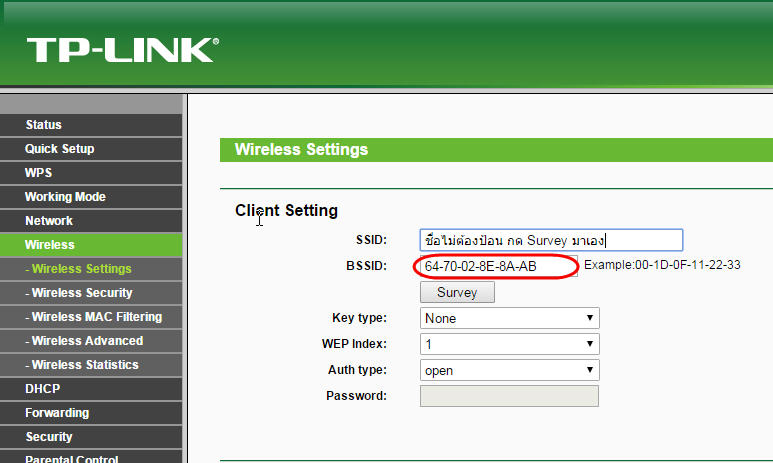Click the Key type: label
Viewport: 773px width, 463px height.
tap(359, 318)
